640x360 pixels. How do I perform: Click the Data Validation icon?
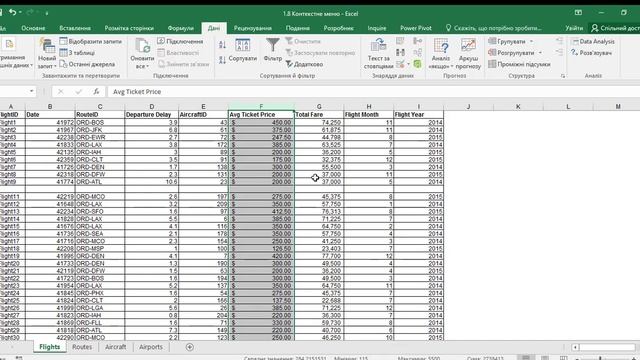(x=400, y=64)
